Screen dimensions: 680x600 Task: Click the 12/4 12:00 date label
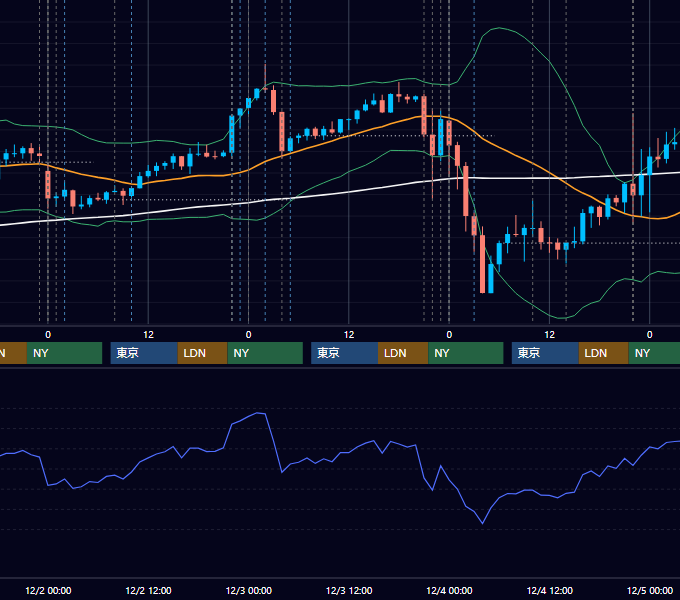[549, 590]
